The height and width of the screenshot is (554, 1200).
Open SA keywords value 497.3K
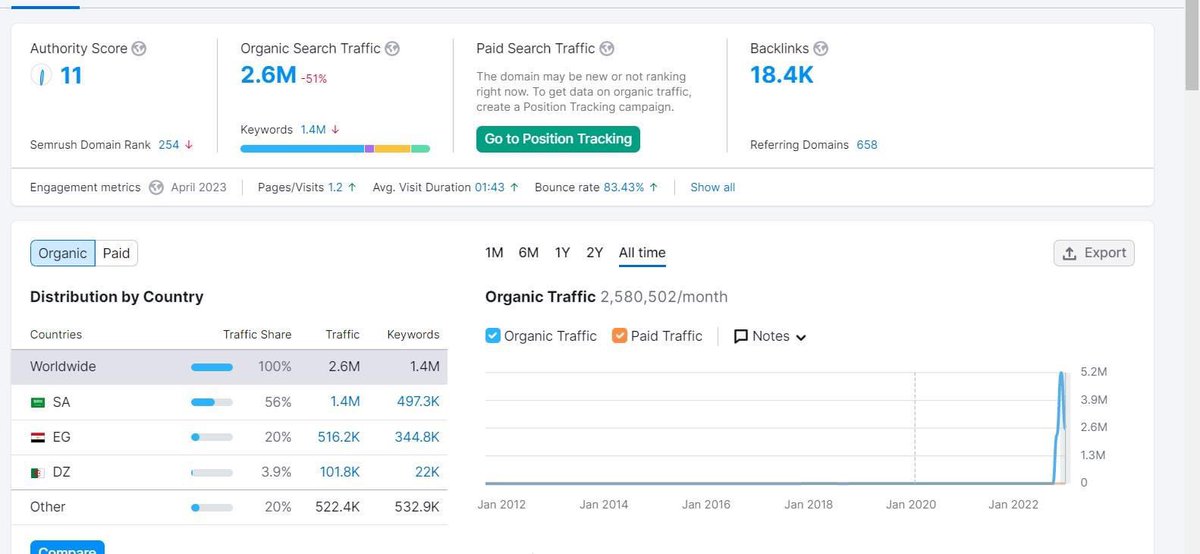(418, 402)
